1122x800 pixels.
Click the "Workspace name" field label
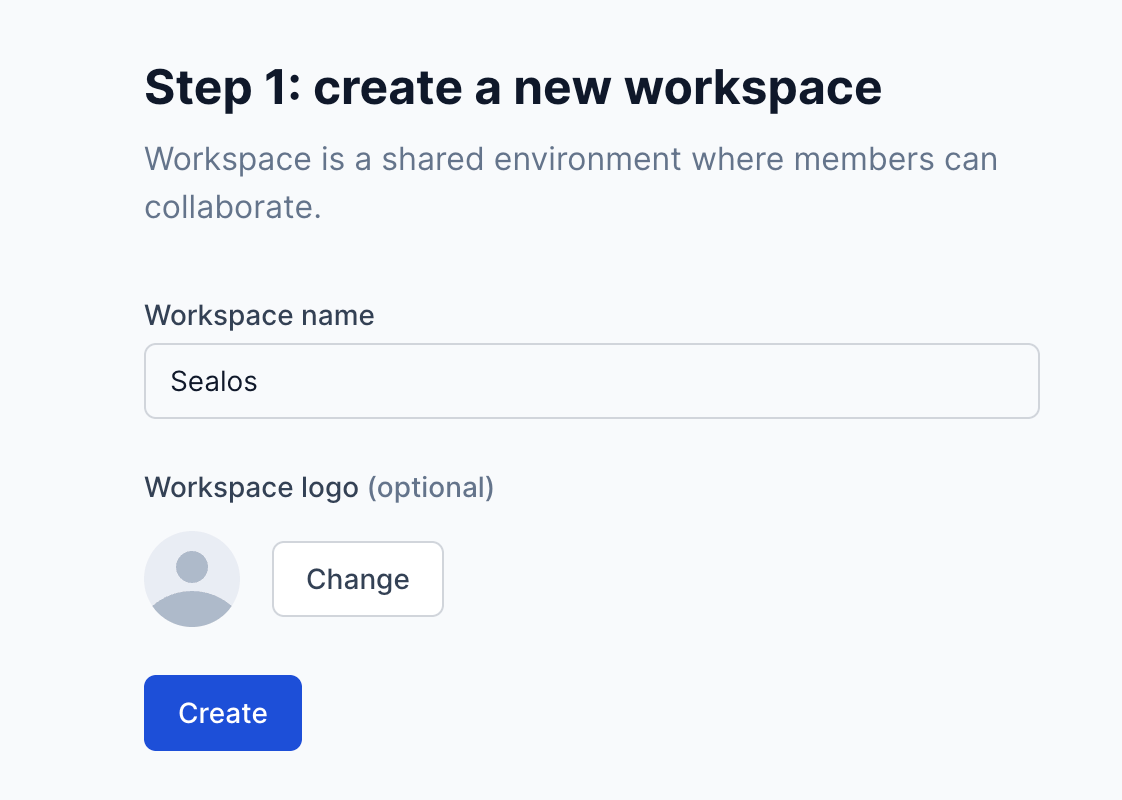(259, 316)
